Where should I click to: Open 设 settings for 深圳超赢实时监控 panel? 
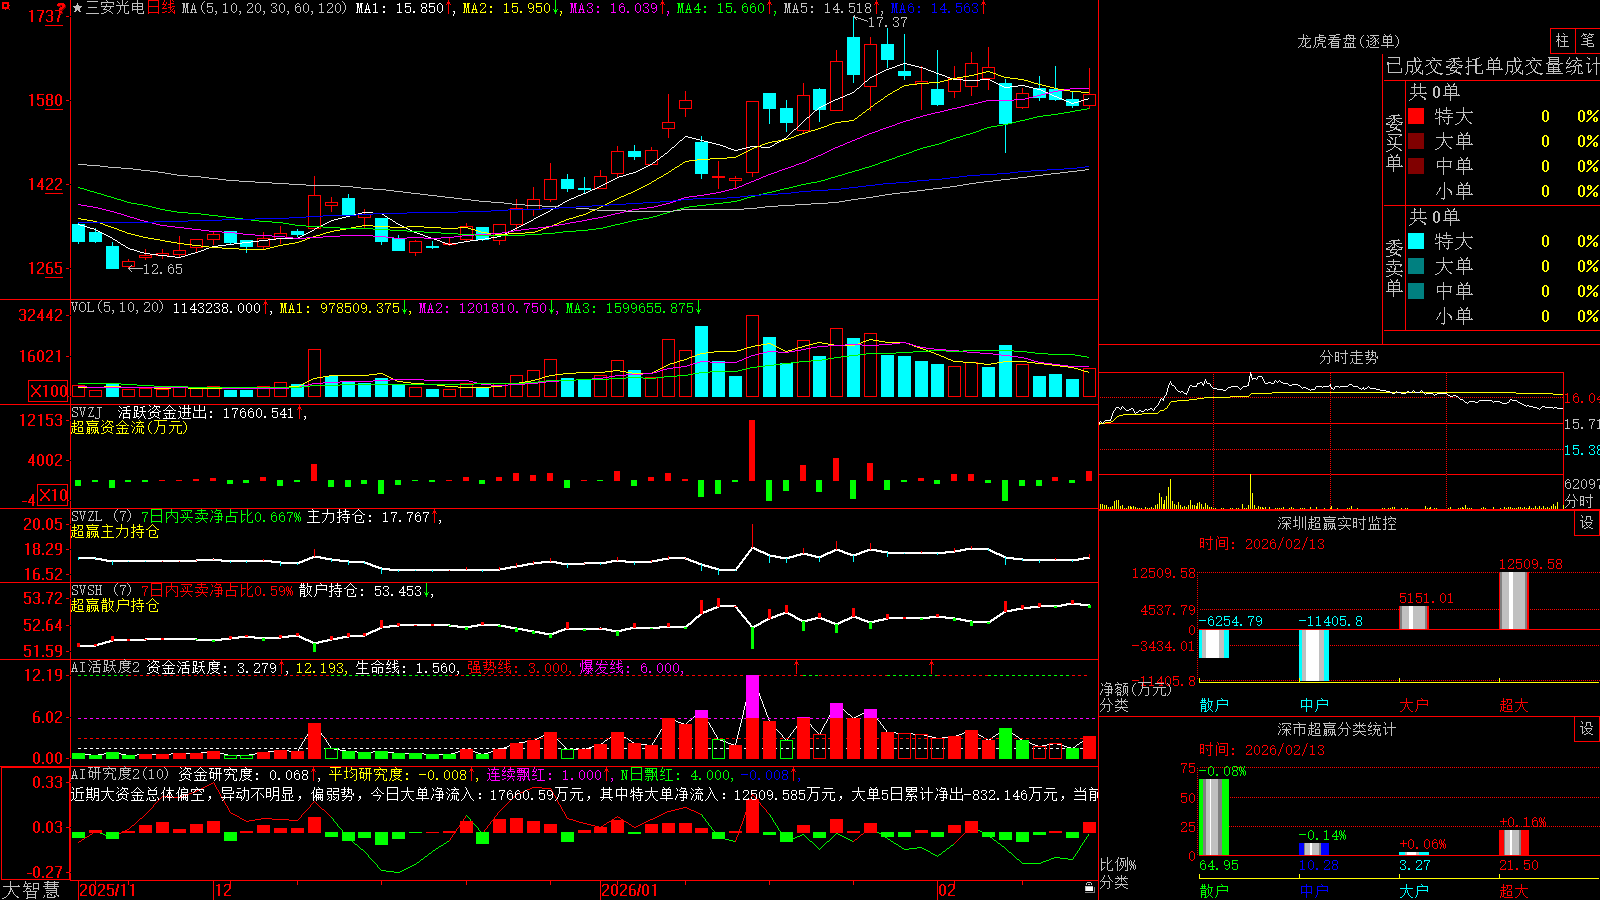[x=1587, y=523]
